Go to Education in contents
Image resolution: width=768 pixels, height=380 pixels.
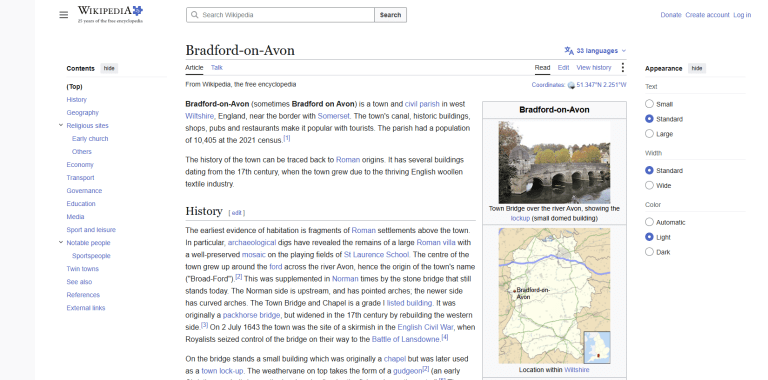click(x=81, y=204)
